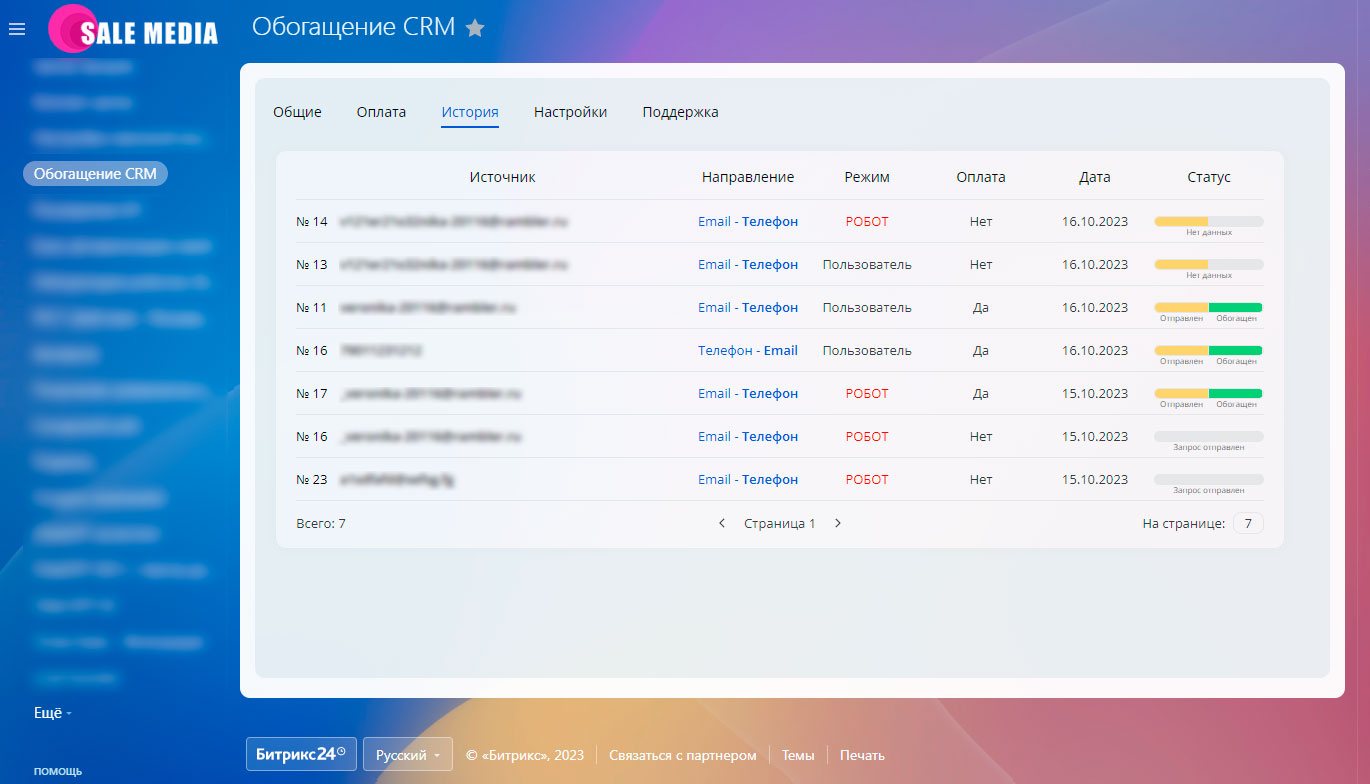Go to previous page with left arrow
1370x784 pixels.
click(721, 522)
